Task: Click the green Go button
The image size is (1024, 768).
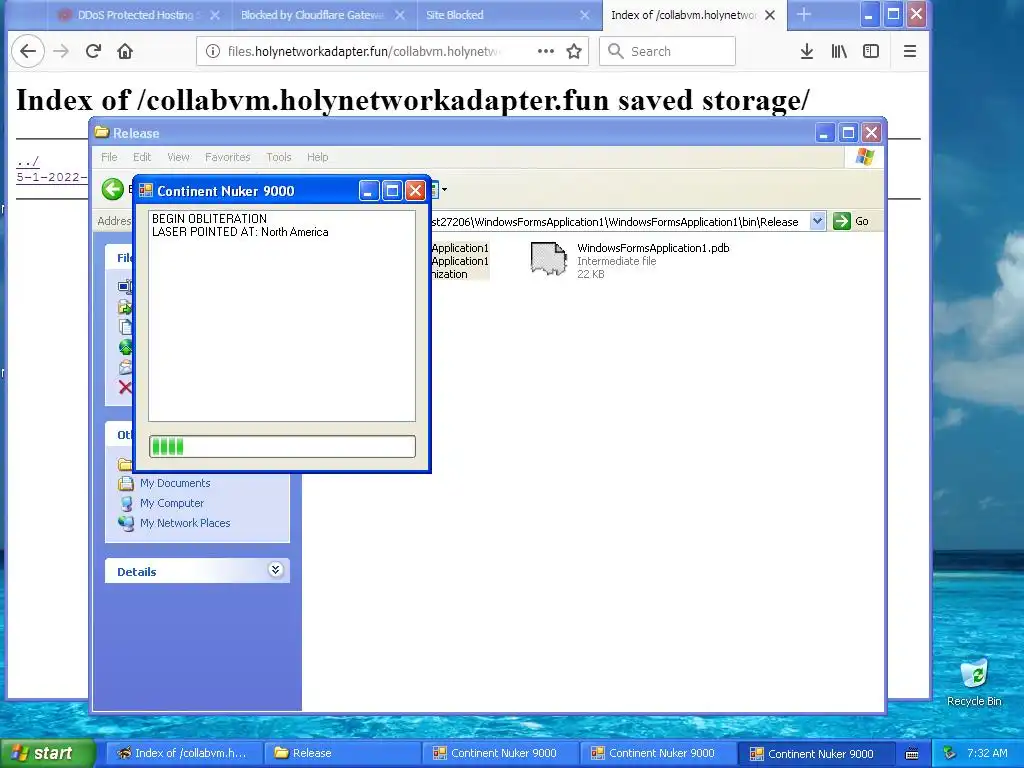Action: 850,221
